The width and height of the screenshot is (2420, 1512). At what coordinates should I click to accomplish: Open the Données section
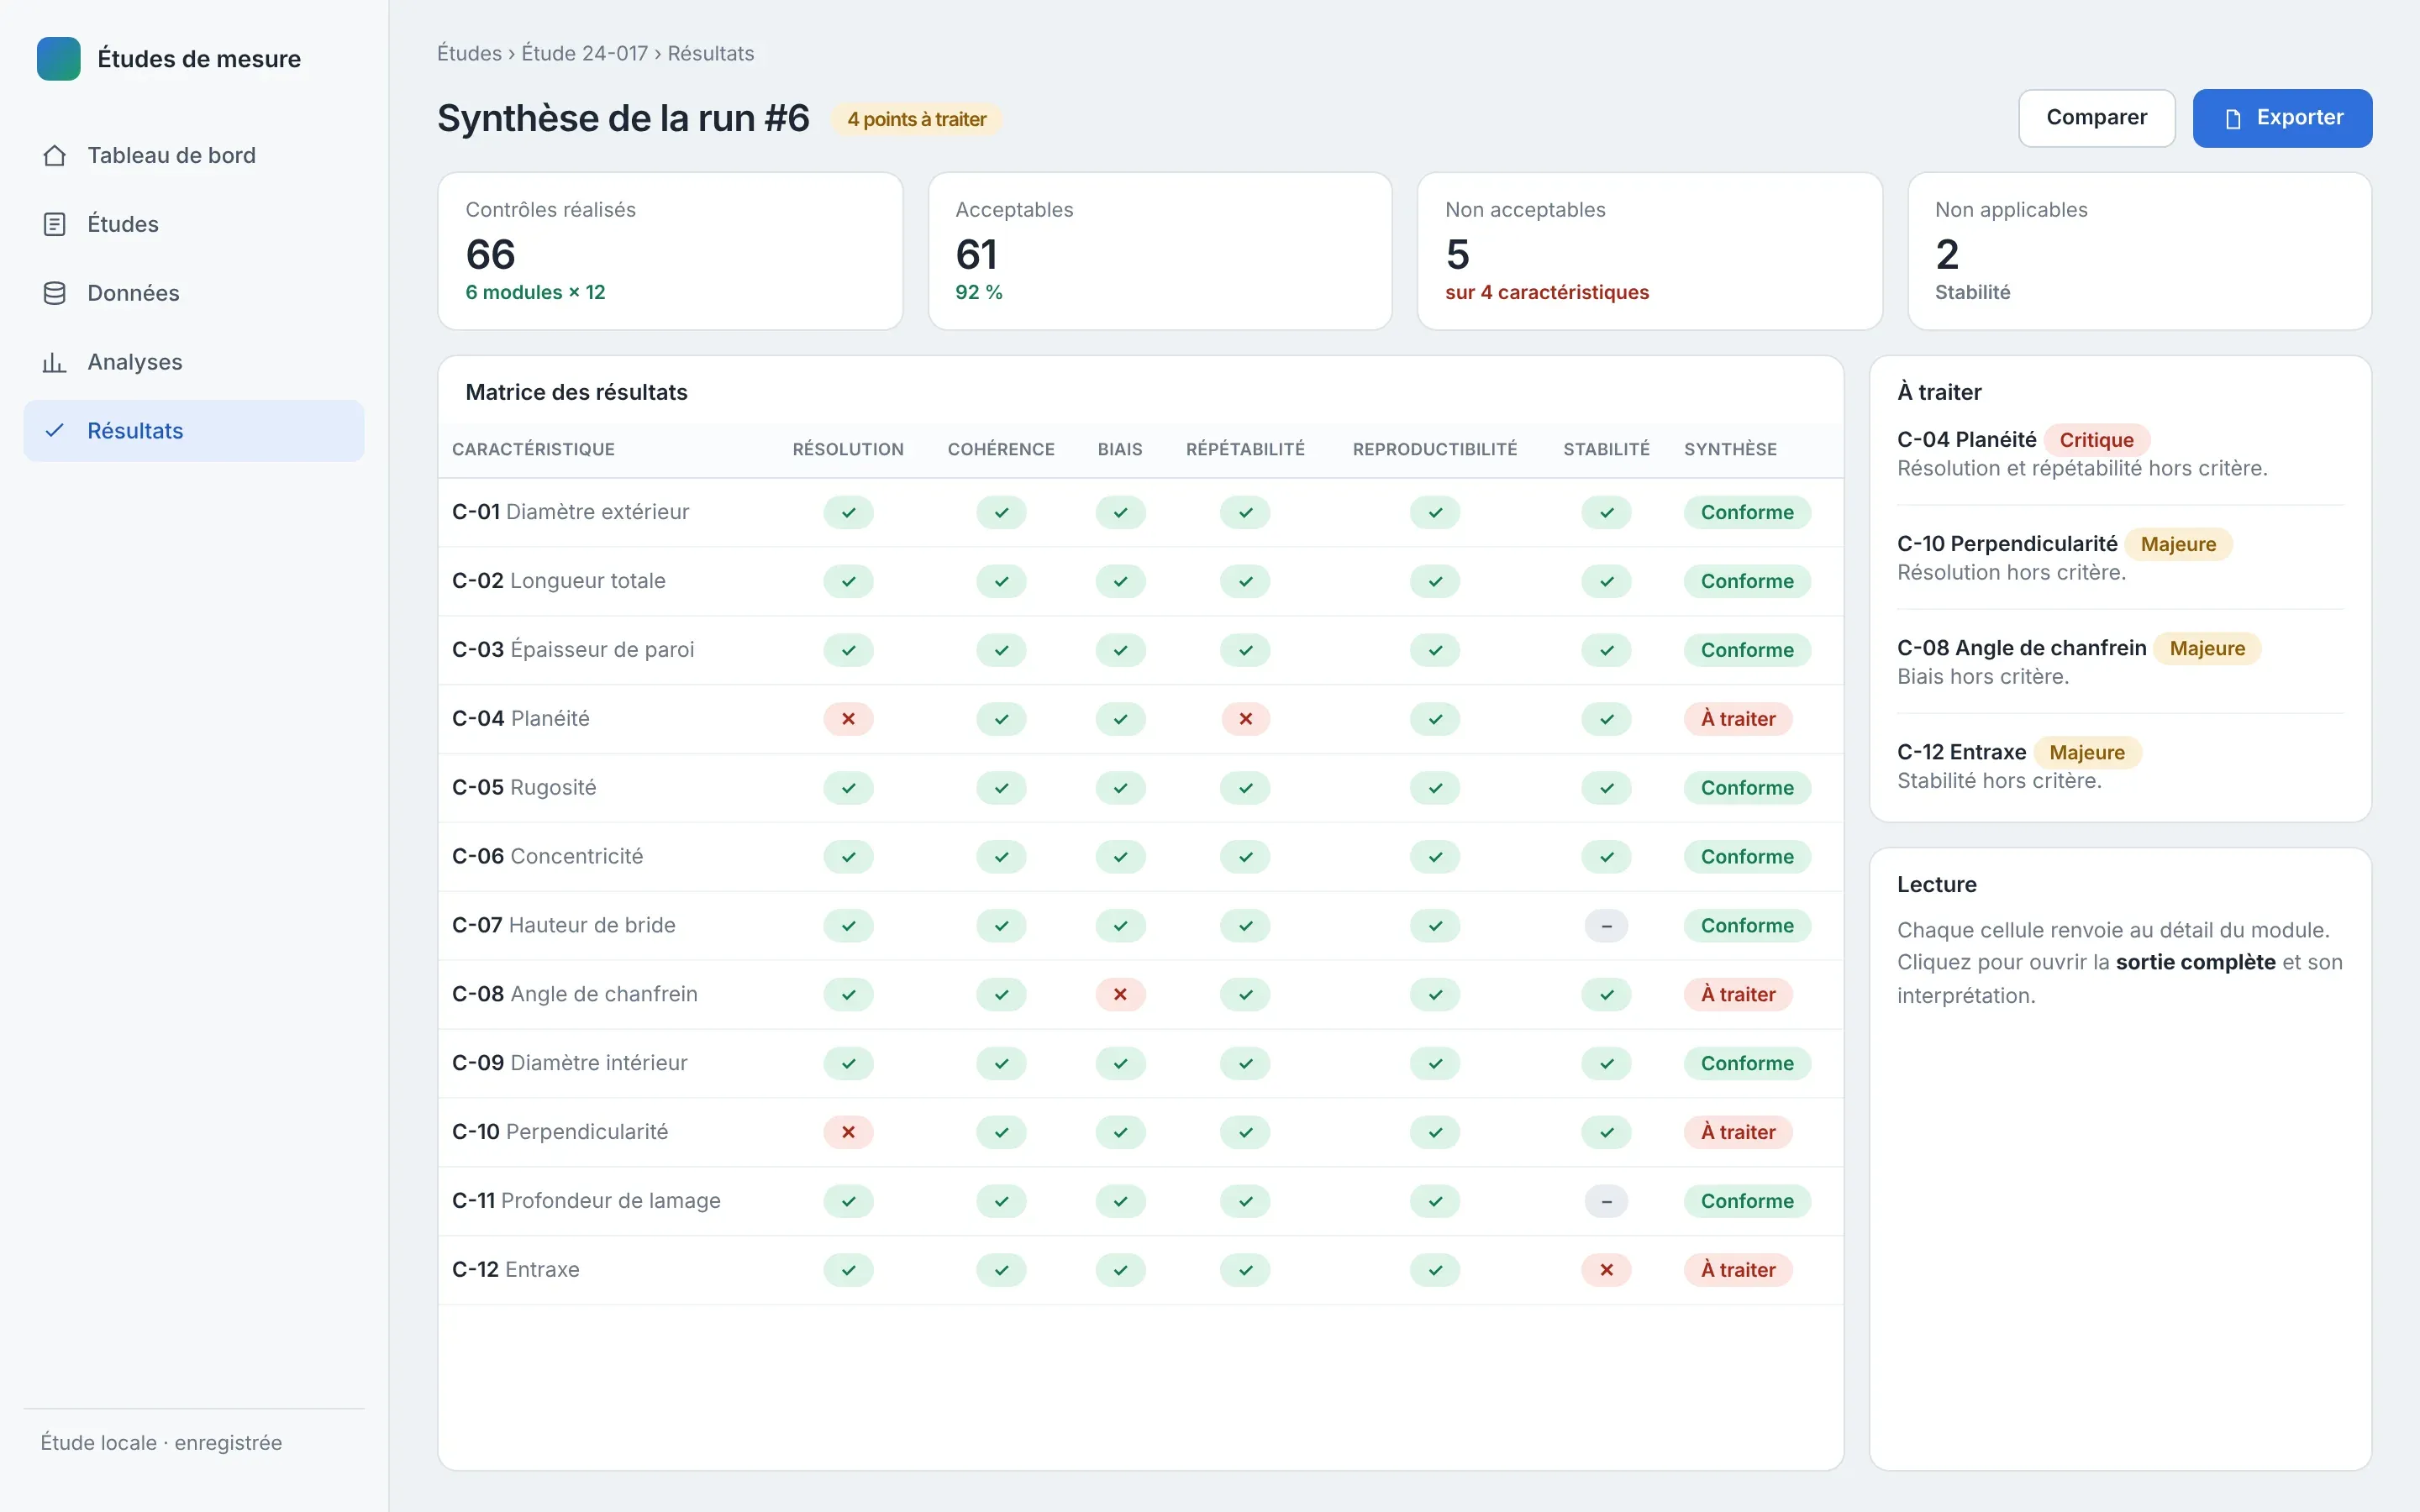[194, 293]
